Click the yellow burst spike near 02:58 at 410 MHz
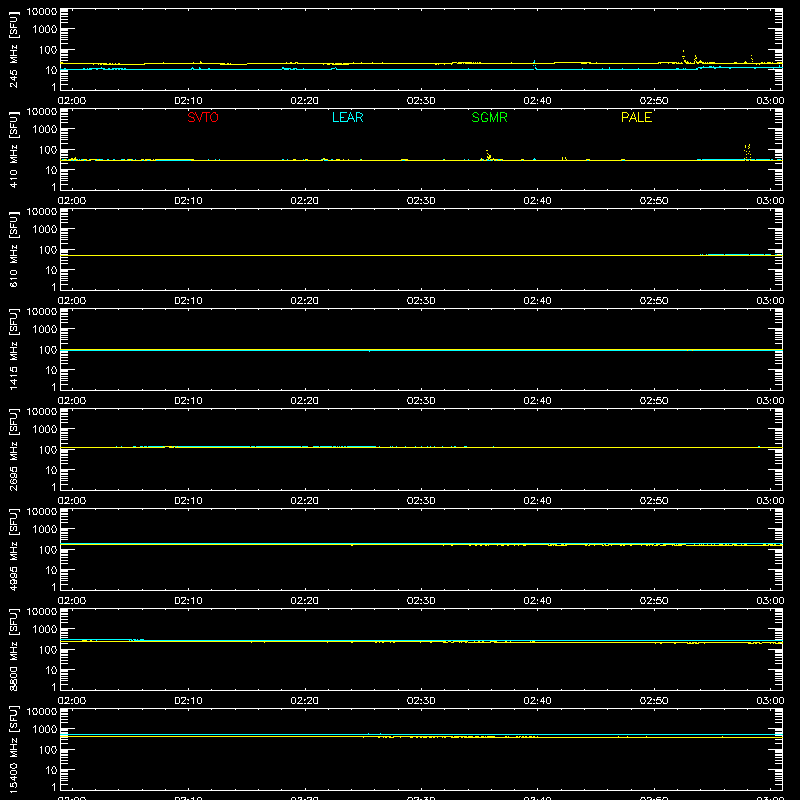The image size is (800, 800). click(747, 152)
